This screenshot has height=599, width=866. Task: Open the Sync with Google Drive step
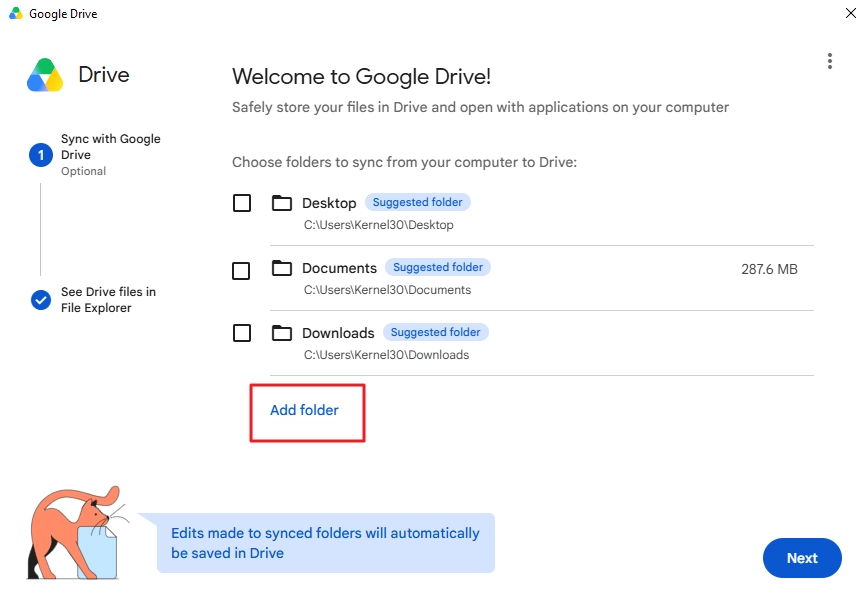tap(110, 147)
